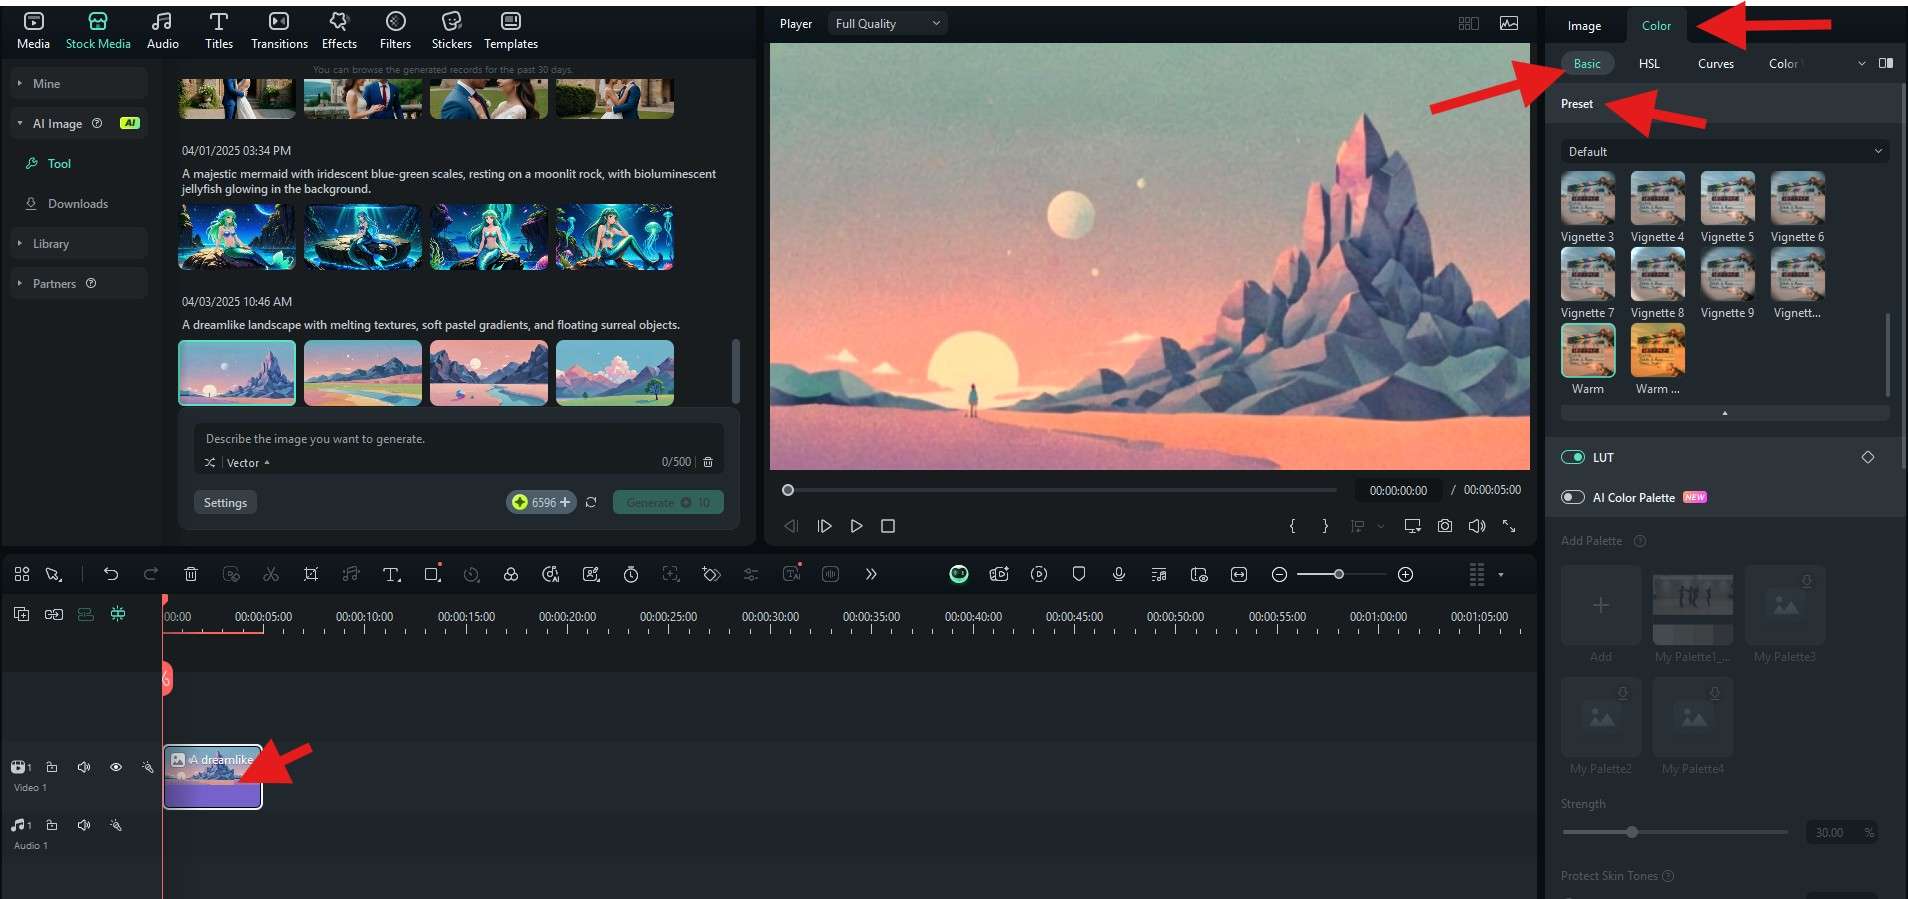
Task: Select the Crop tool in timeline toolbar
Action: (311, 575)
